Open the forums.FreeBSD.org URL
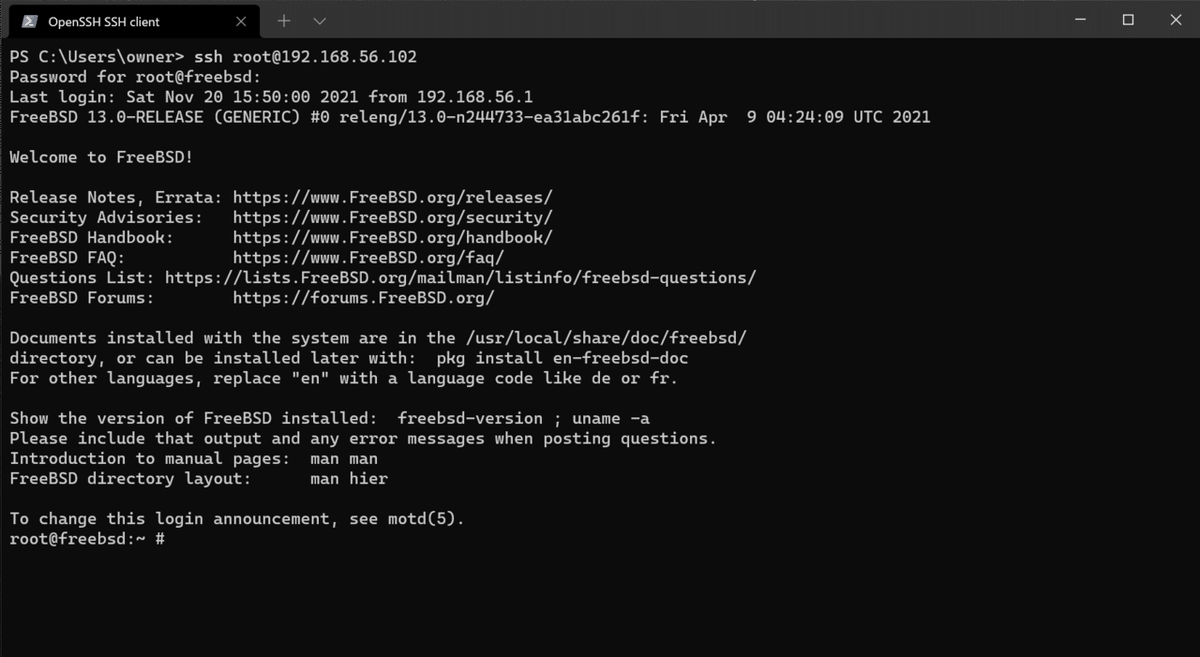1200x657 pixels. click(x=364, y=298)
